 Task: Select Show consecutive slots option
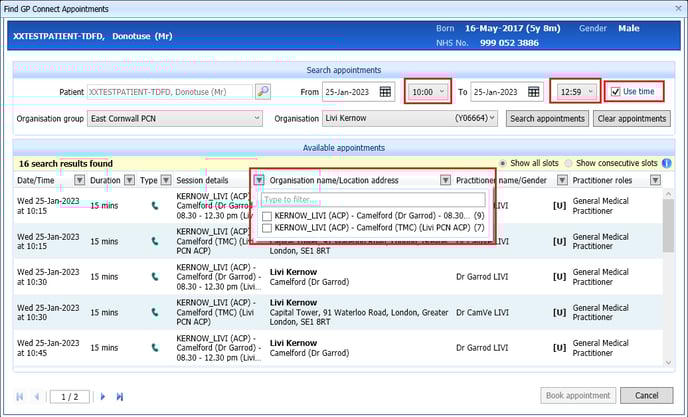pos(568,163)
